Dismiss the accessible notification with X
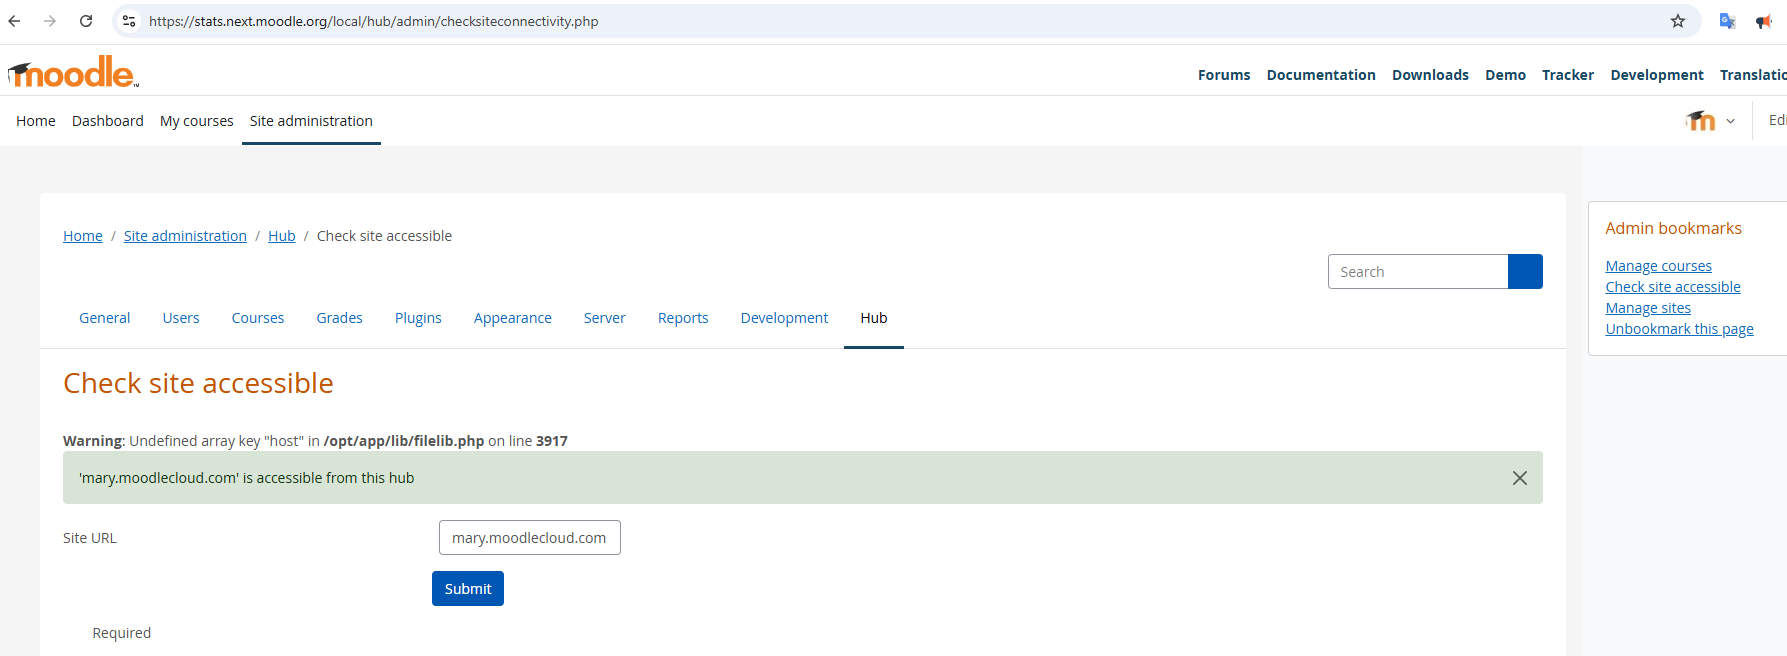Viewport: 1787px width, 656px height. (1520, 478)
